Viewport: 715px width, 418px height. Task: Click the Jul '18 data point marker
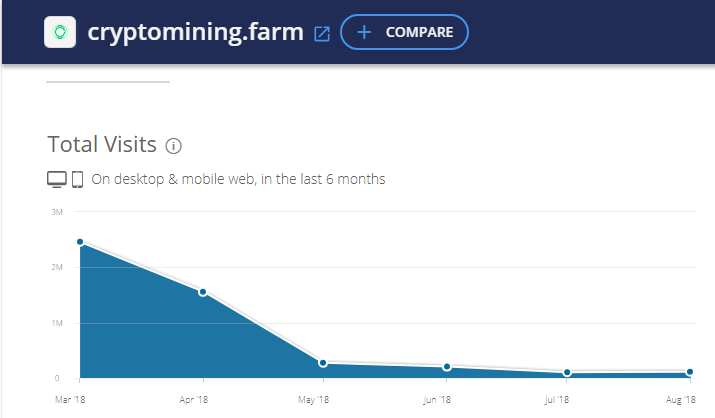coord(568,373)
